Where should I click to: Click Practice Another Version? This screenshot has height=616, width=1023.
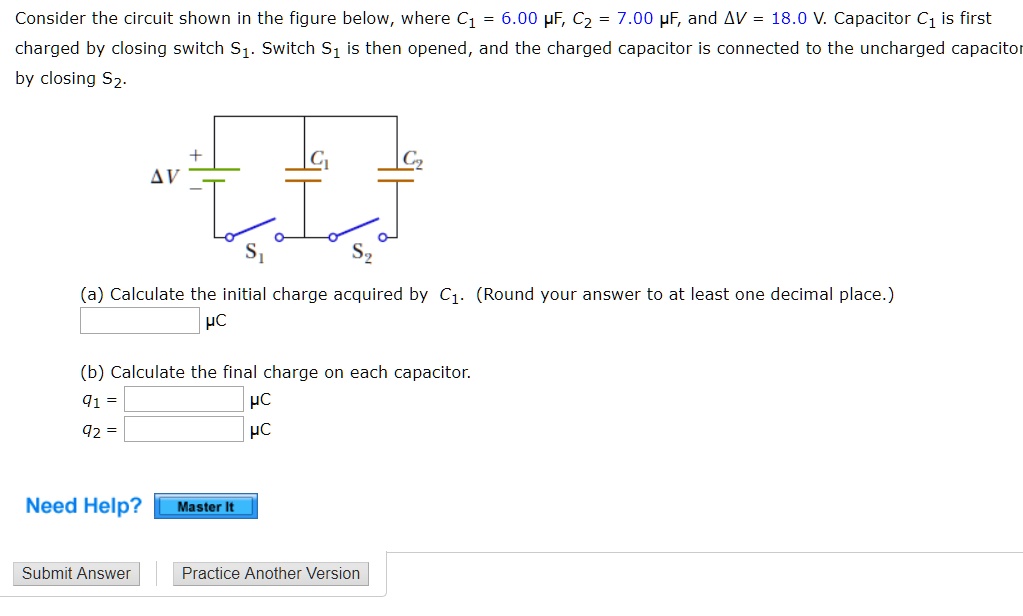[270, 573]
